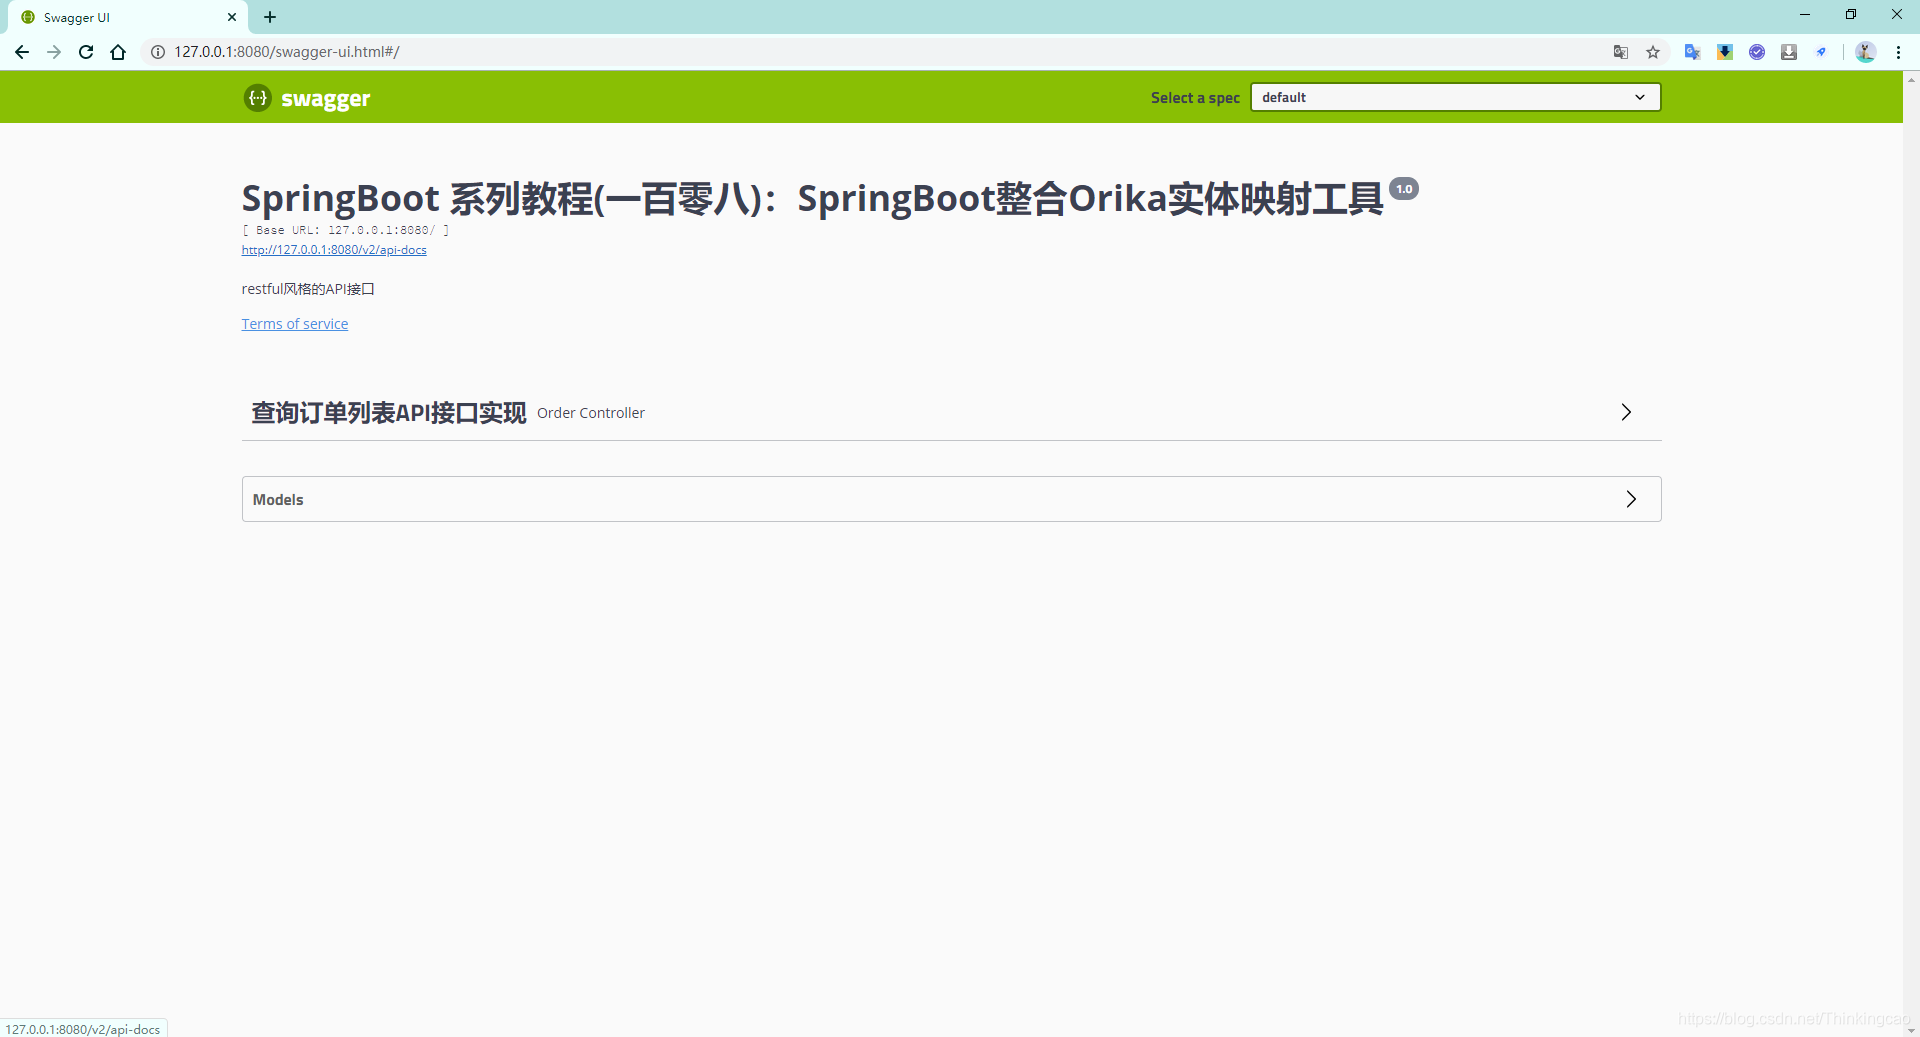Open the blue download arrow extension
This screenshot has width=1920, height=1037.
(x=1725, y=52)
